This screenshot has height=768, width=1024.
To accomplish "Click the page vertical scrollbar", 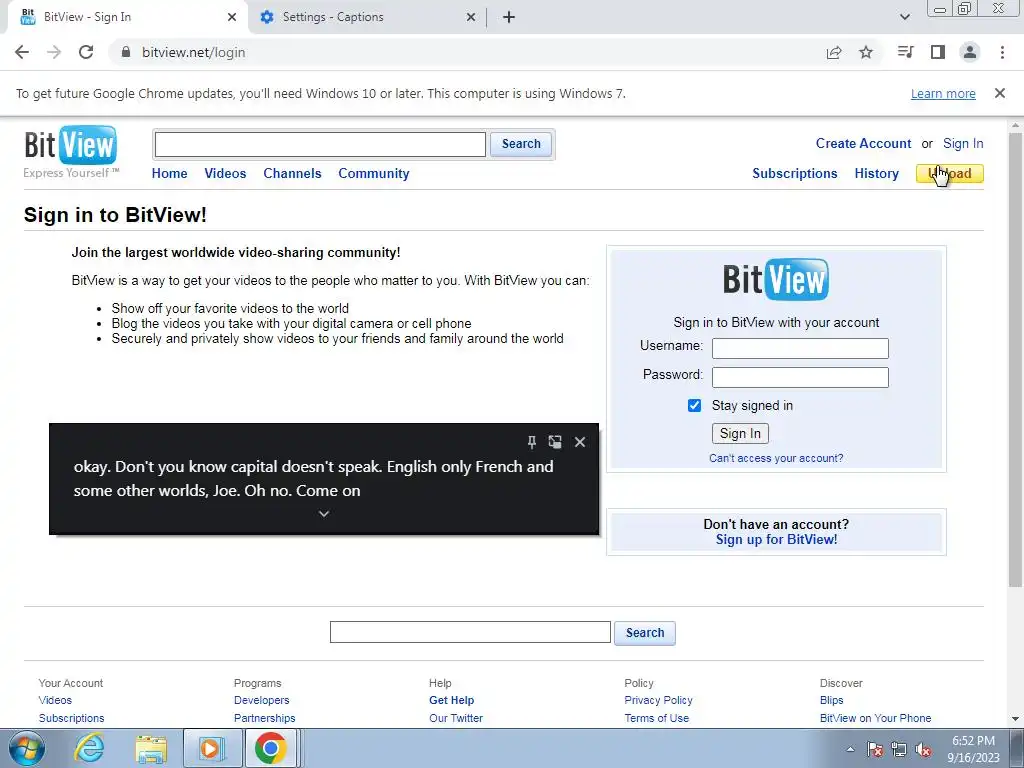I will pyautogui.click(x=1015, y=359).
